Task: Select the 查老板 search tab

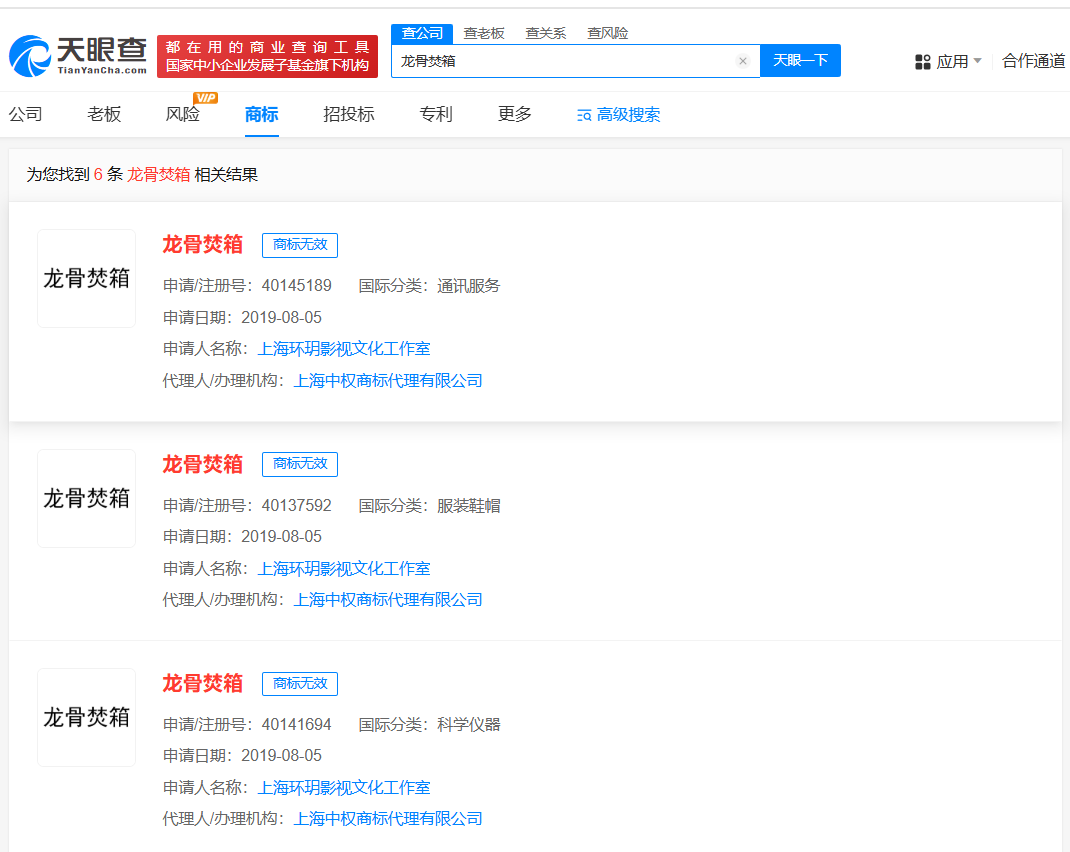Action: point(484,33)
